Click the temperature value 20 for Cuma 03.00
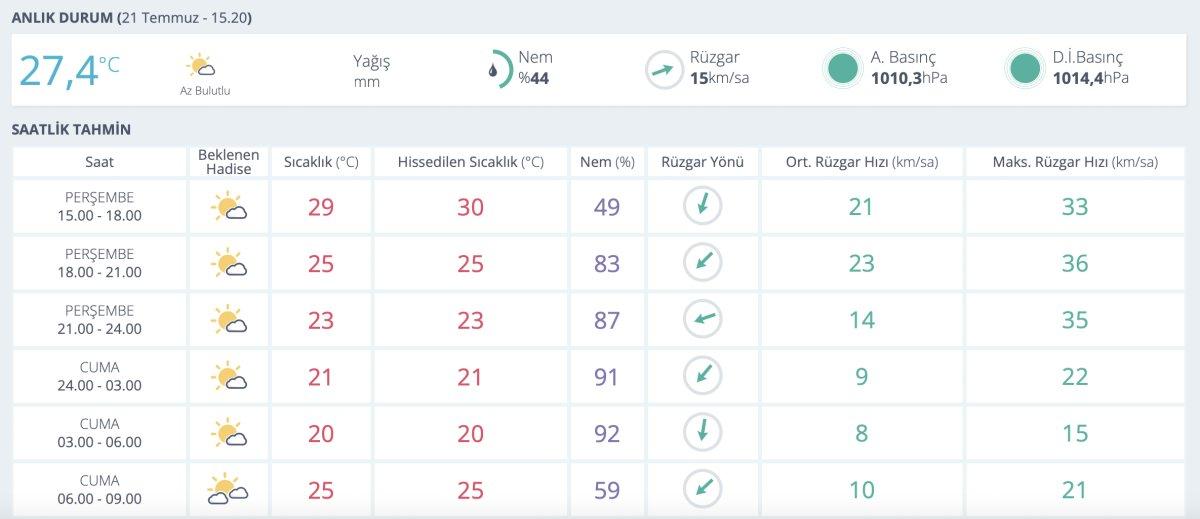Image resolution: width=1200 pixels, height=519 pixels. point(321,433)
